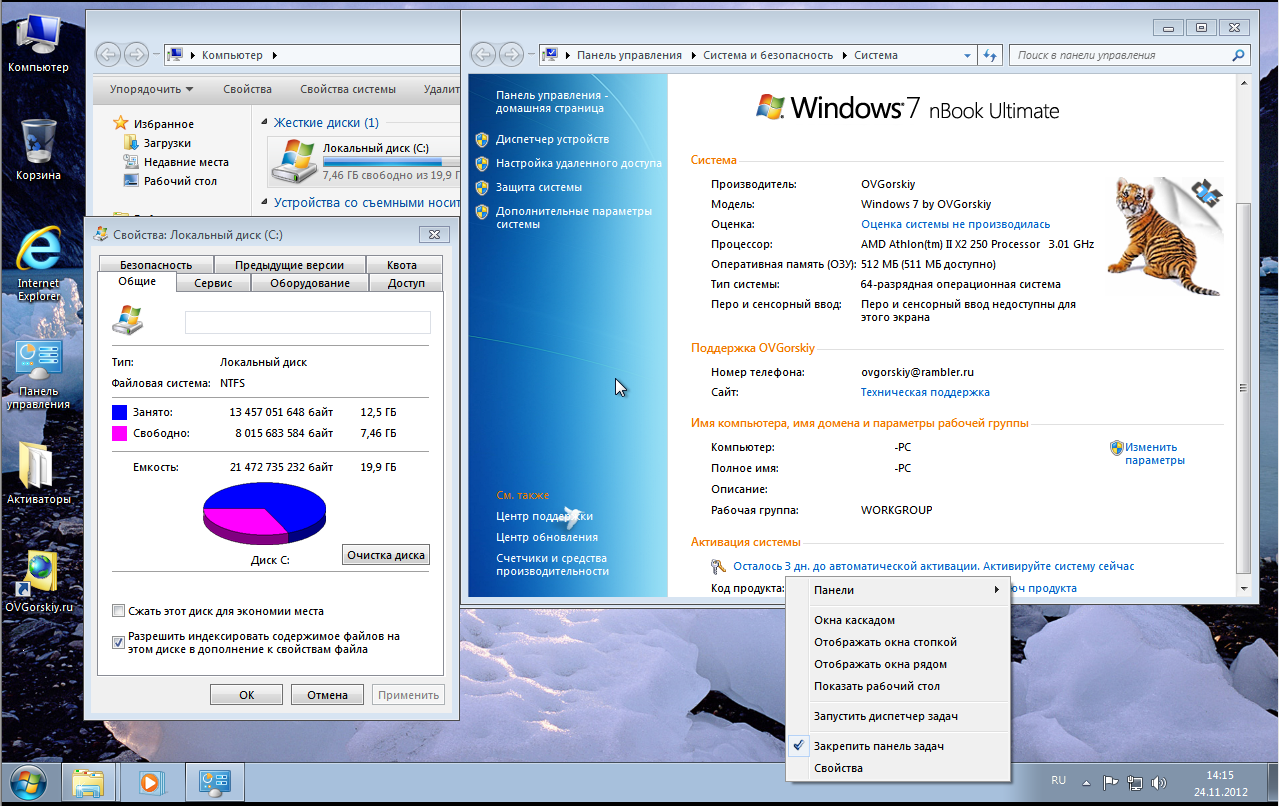The width and height of the screenshot is (1280, 806).
Task: Collapse the Жесткие диски group
Action: point(264,123)
